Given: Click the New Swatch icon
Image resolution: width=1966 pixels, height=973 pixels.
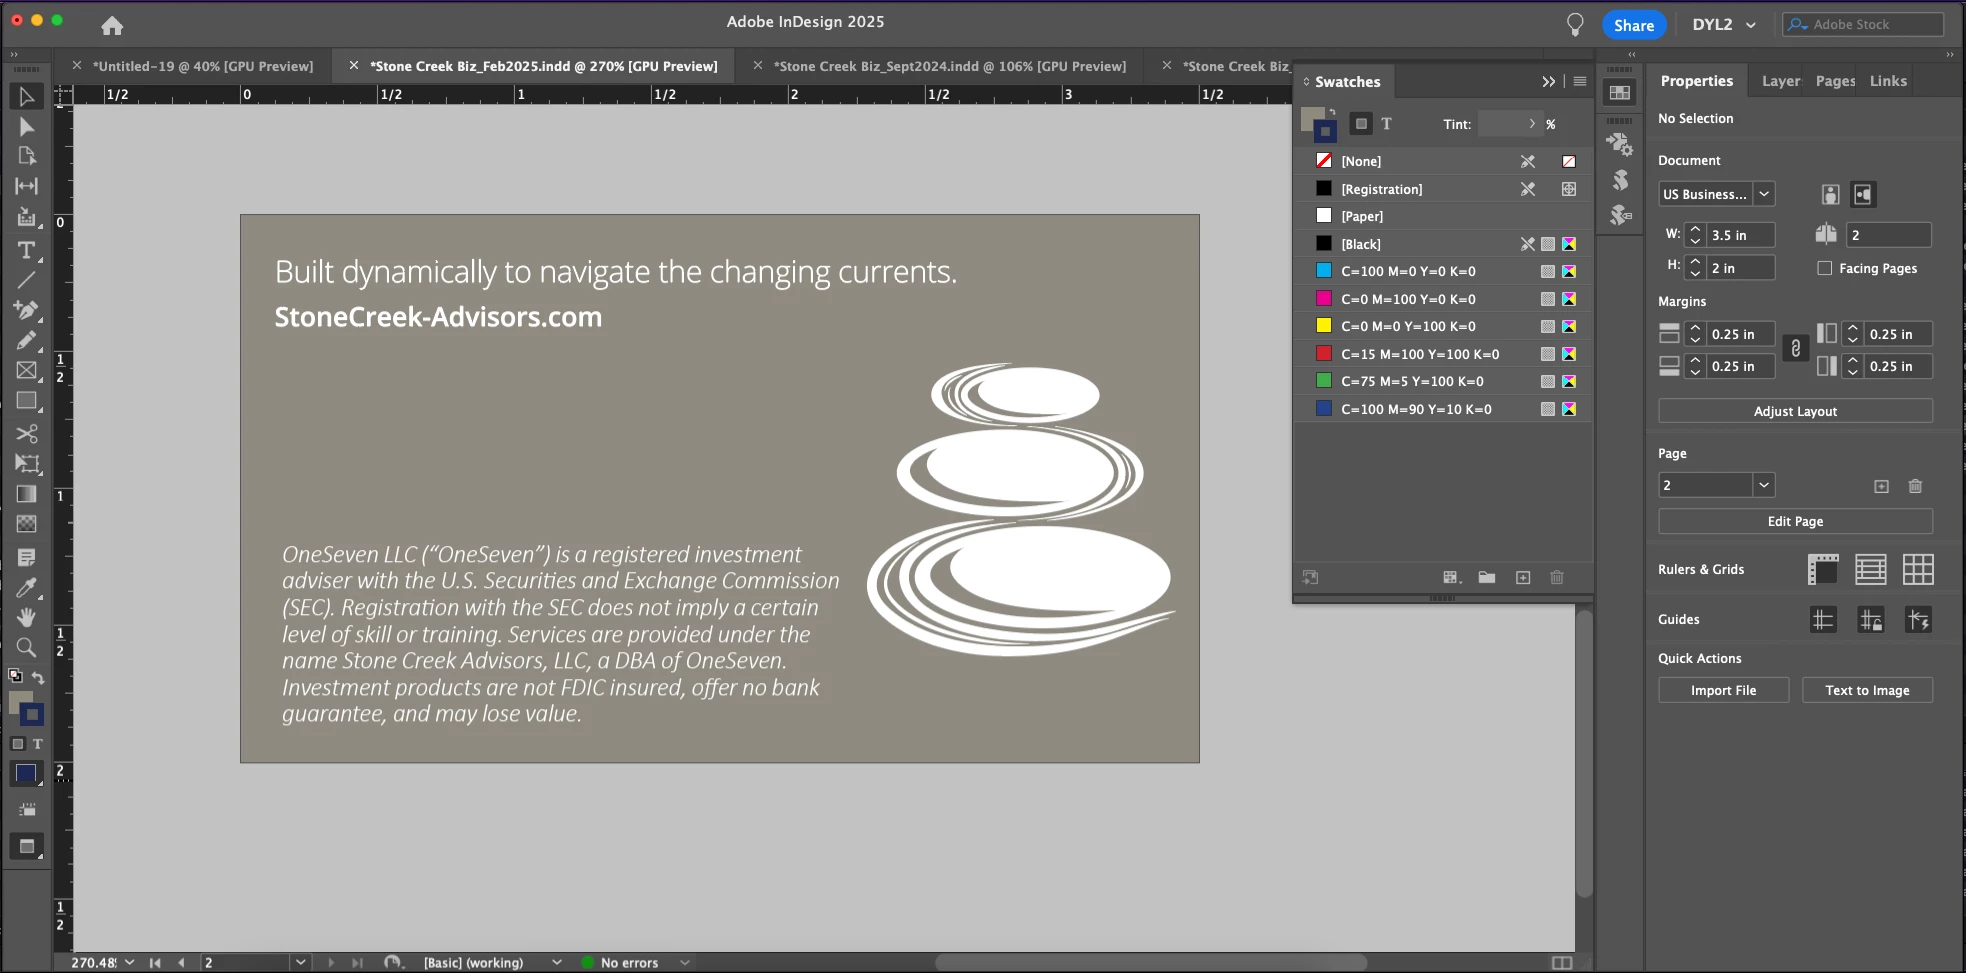Looking at the screenshot, I should click(x=1523, y=577).
